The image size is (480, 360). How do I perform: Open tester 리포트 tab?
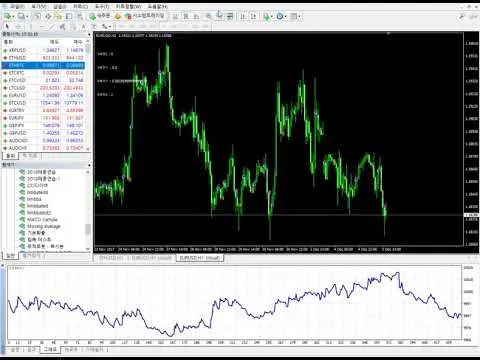tap(70, 350)
